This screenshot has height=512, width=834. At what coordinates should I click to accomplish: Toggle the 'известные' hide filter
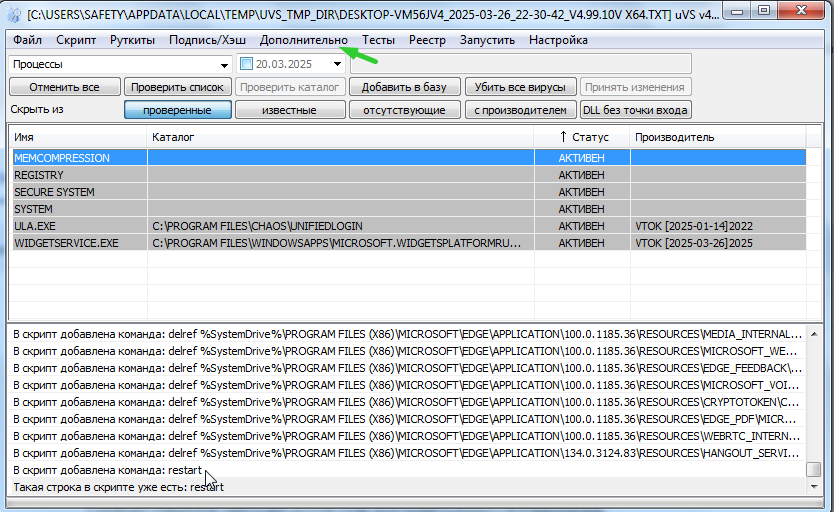(290, 110)
